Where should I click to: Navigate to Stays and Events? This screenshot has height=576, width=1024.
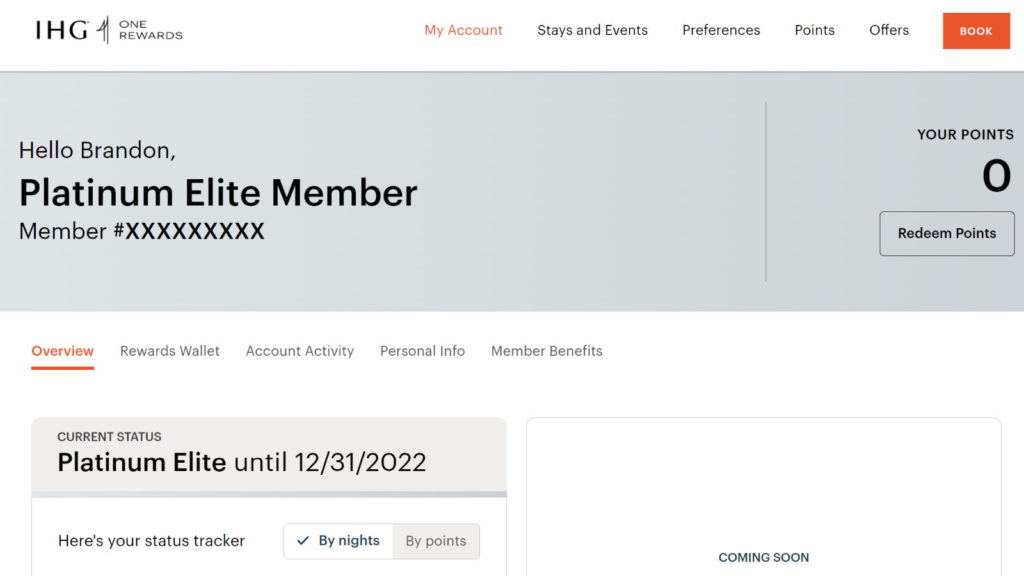click(592, 30)
